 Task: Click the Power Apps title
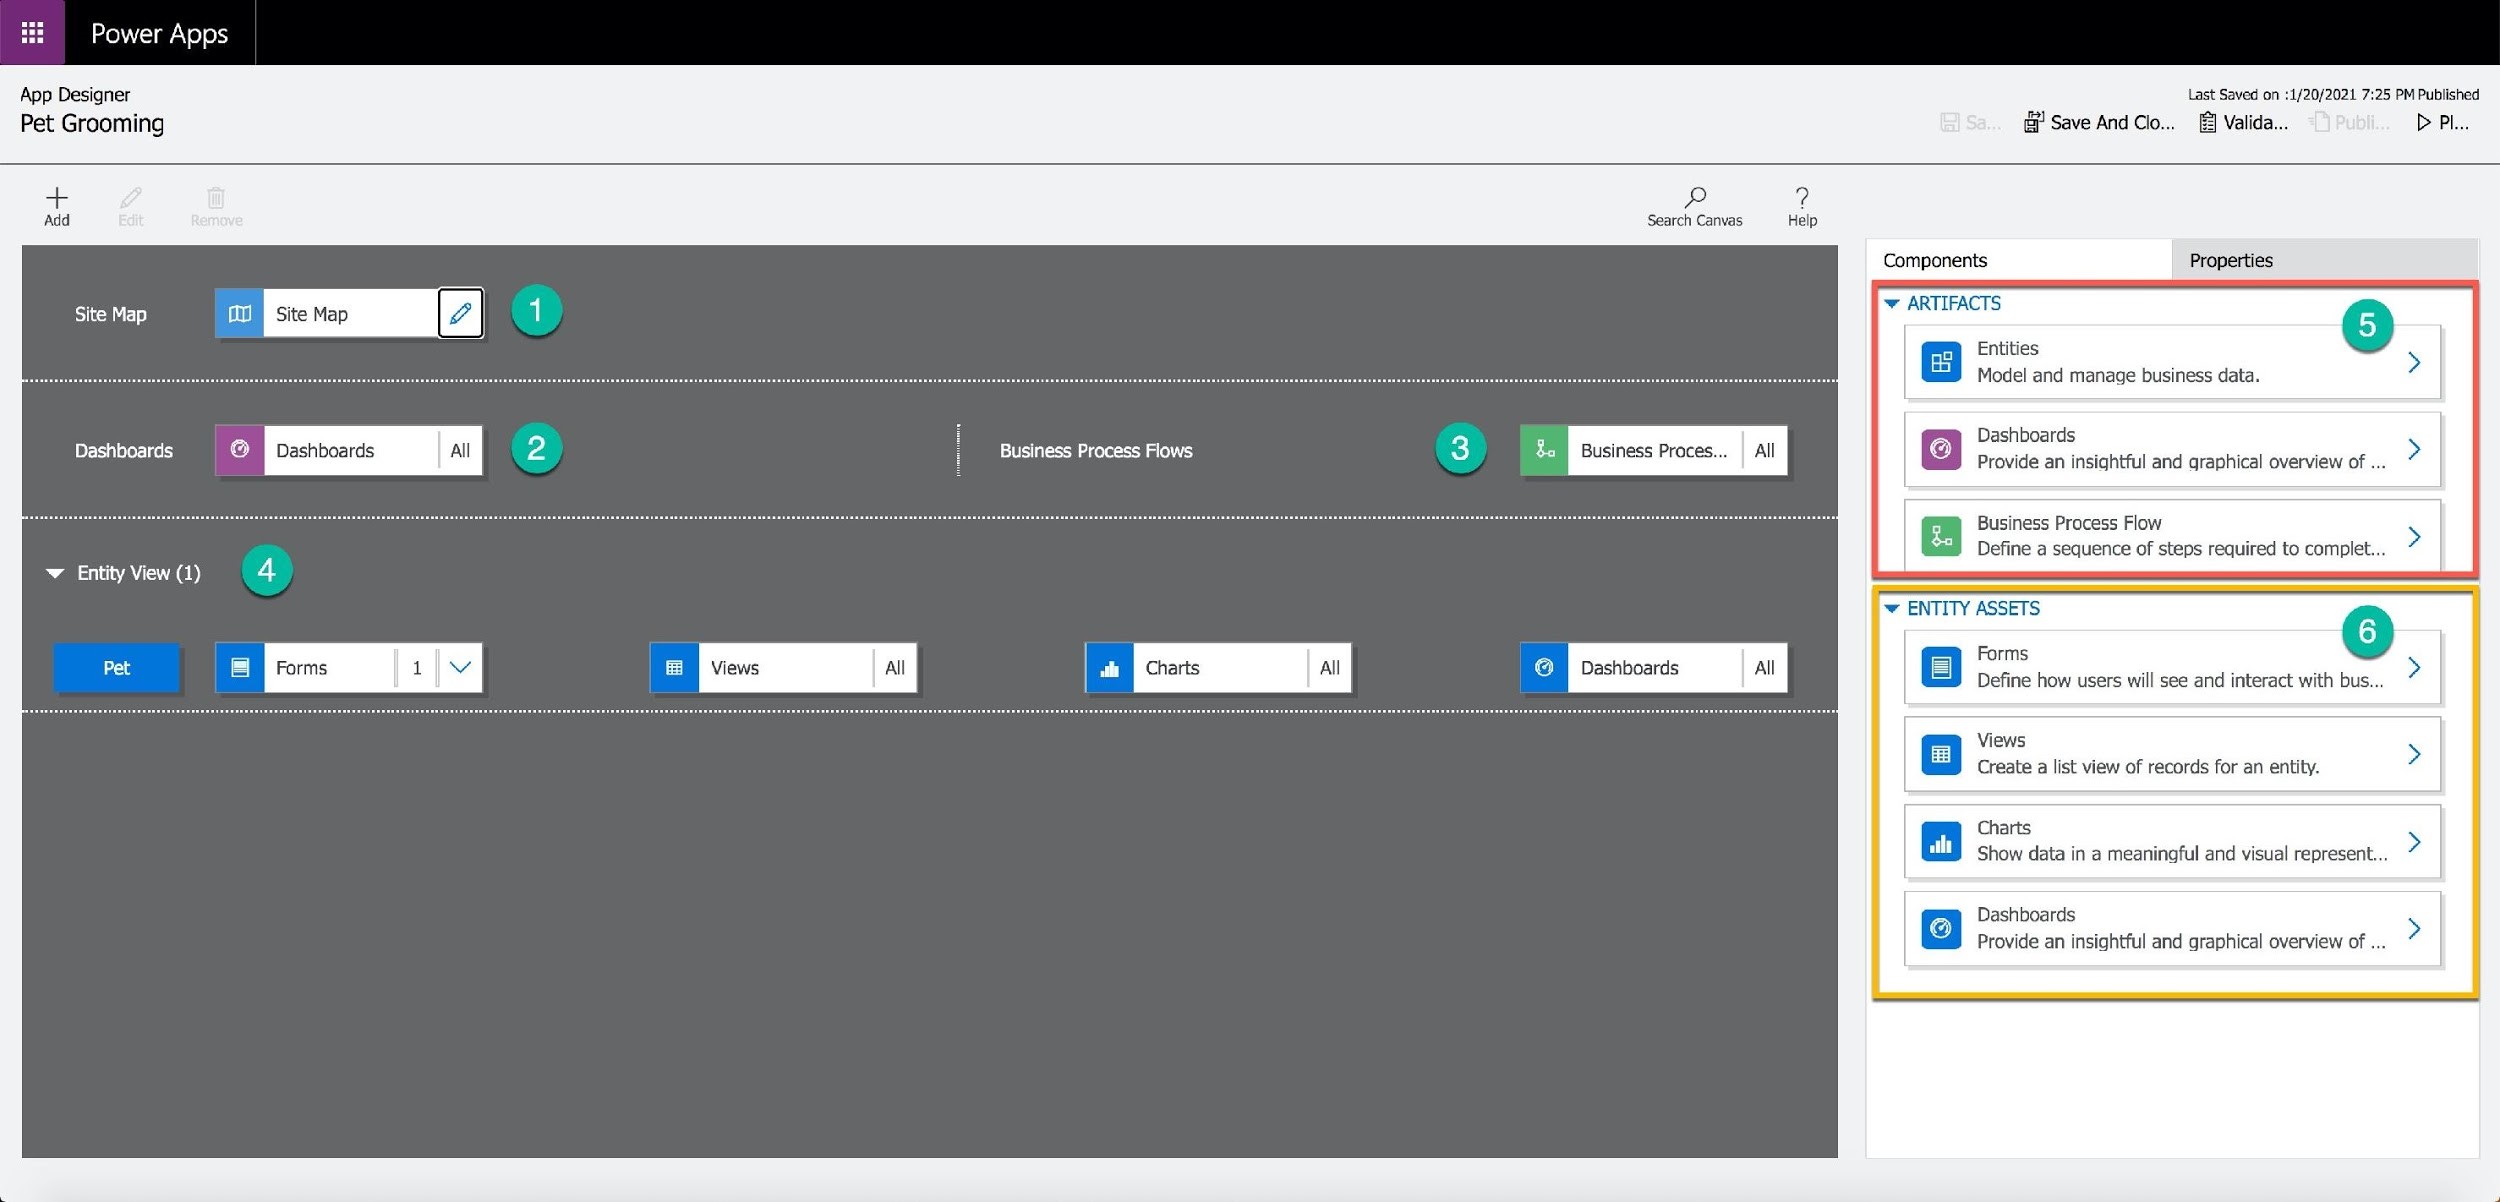tap(159, 33)
